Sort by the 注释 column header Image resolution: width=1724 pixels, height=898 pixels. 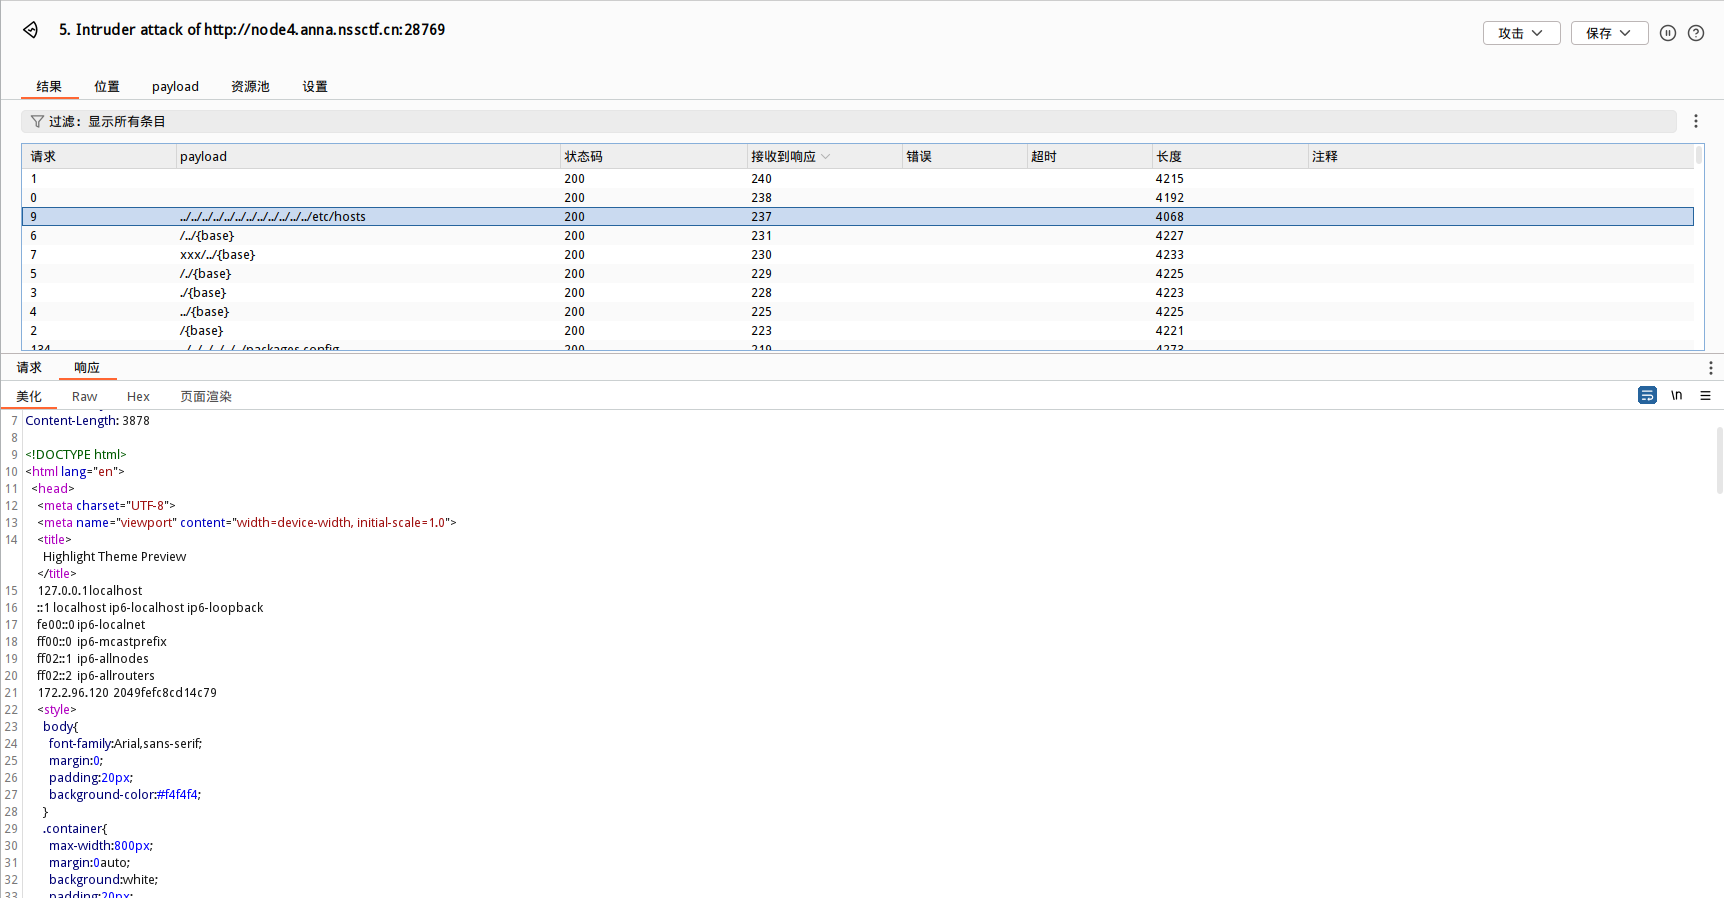pyautogui.click(x=1501, y=157)
